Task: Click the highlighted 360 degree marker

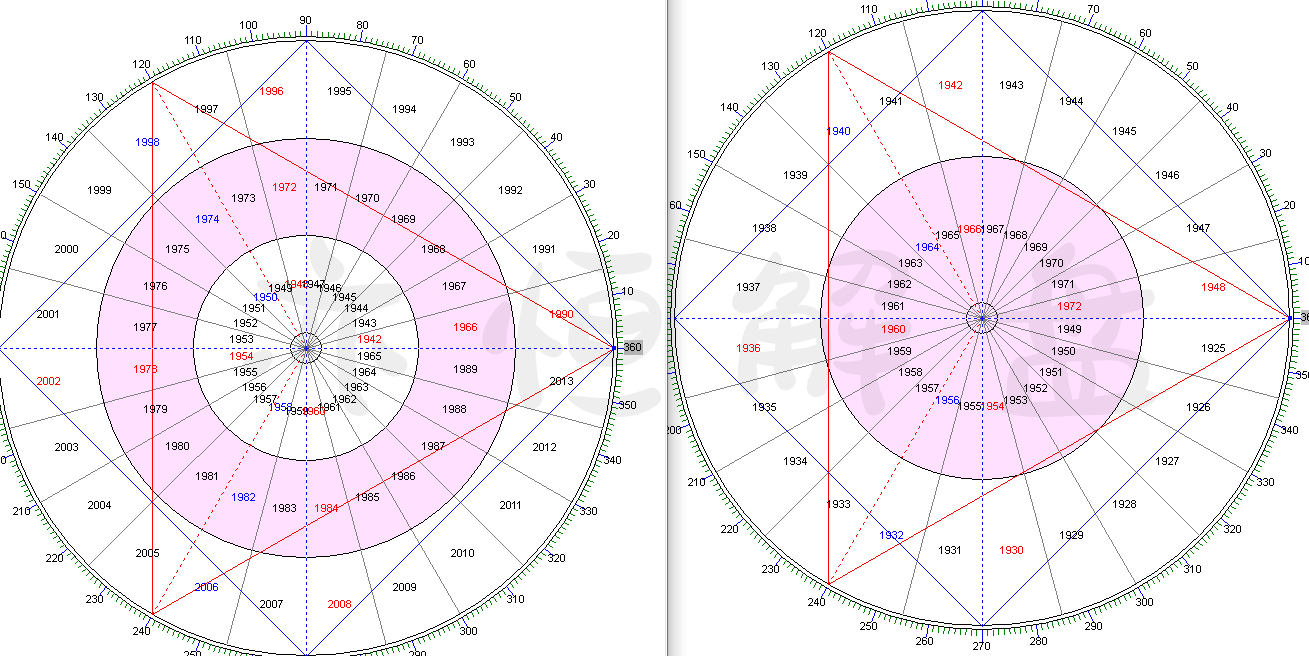Action: pyautogui.click(x=631, y=348)
